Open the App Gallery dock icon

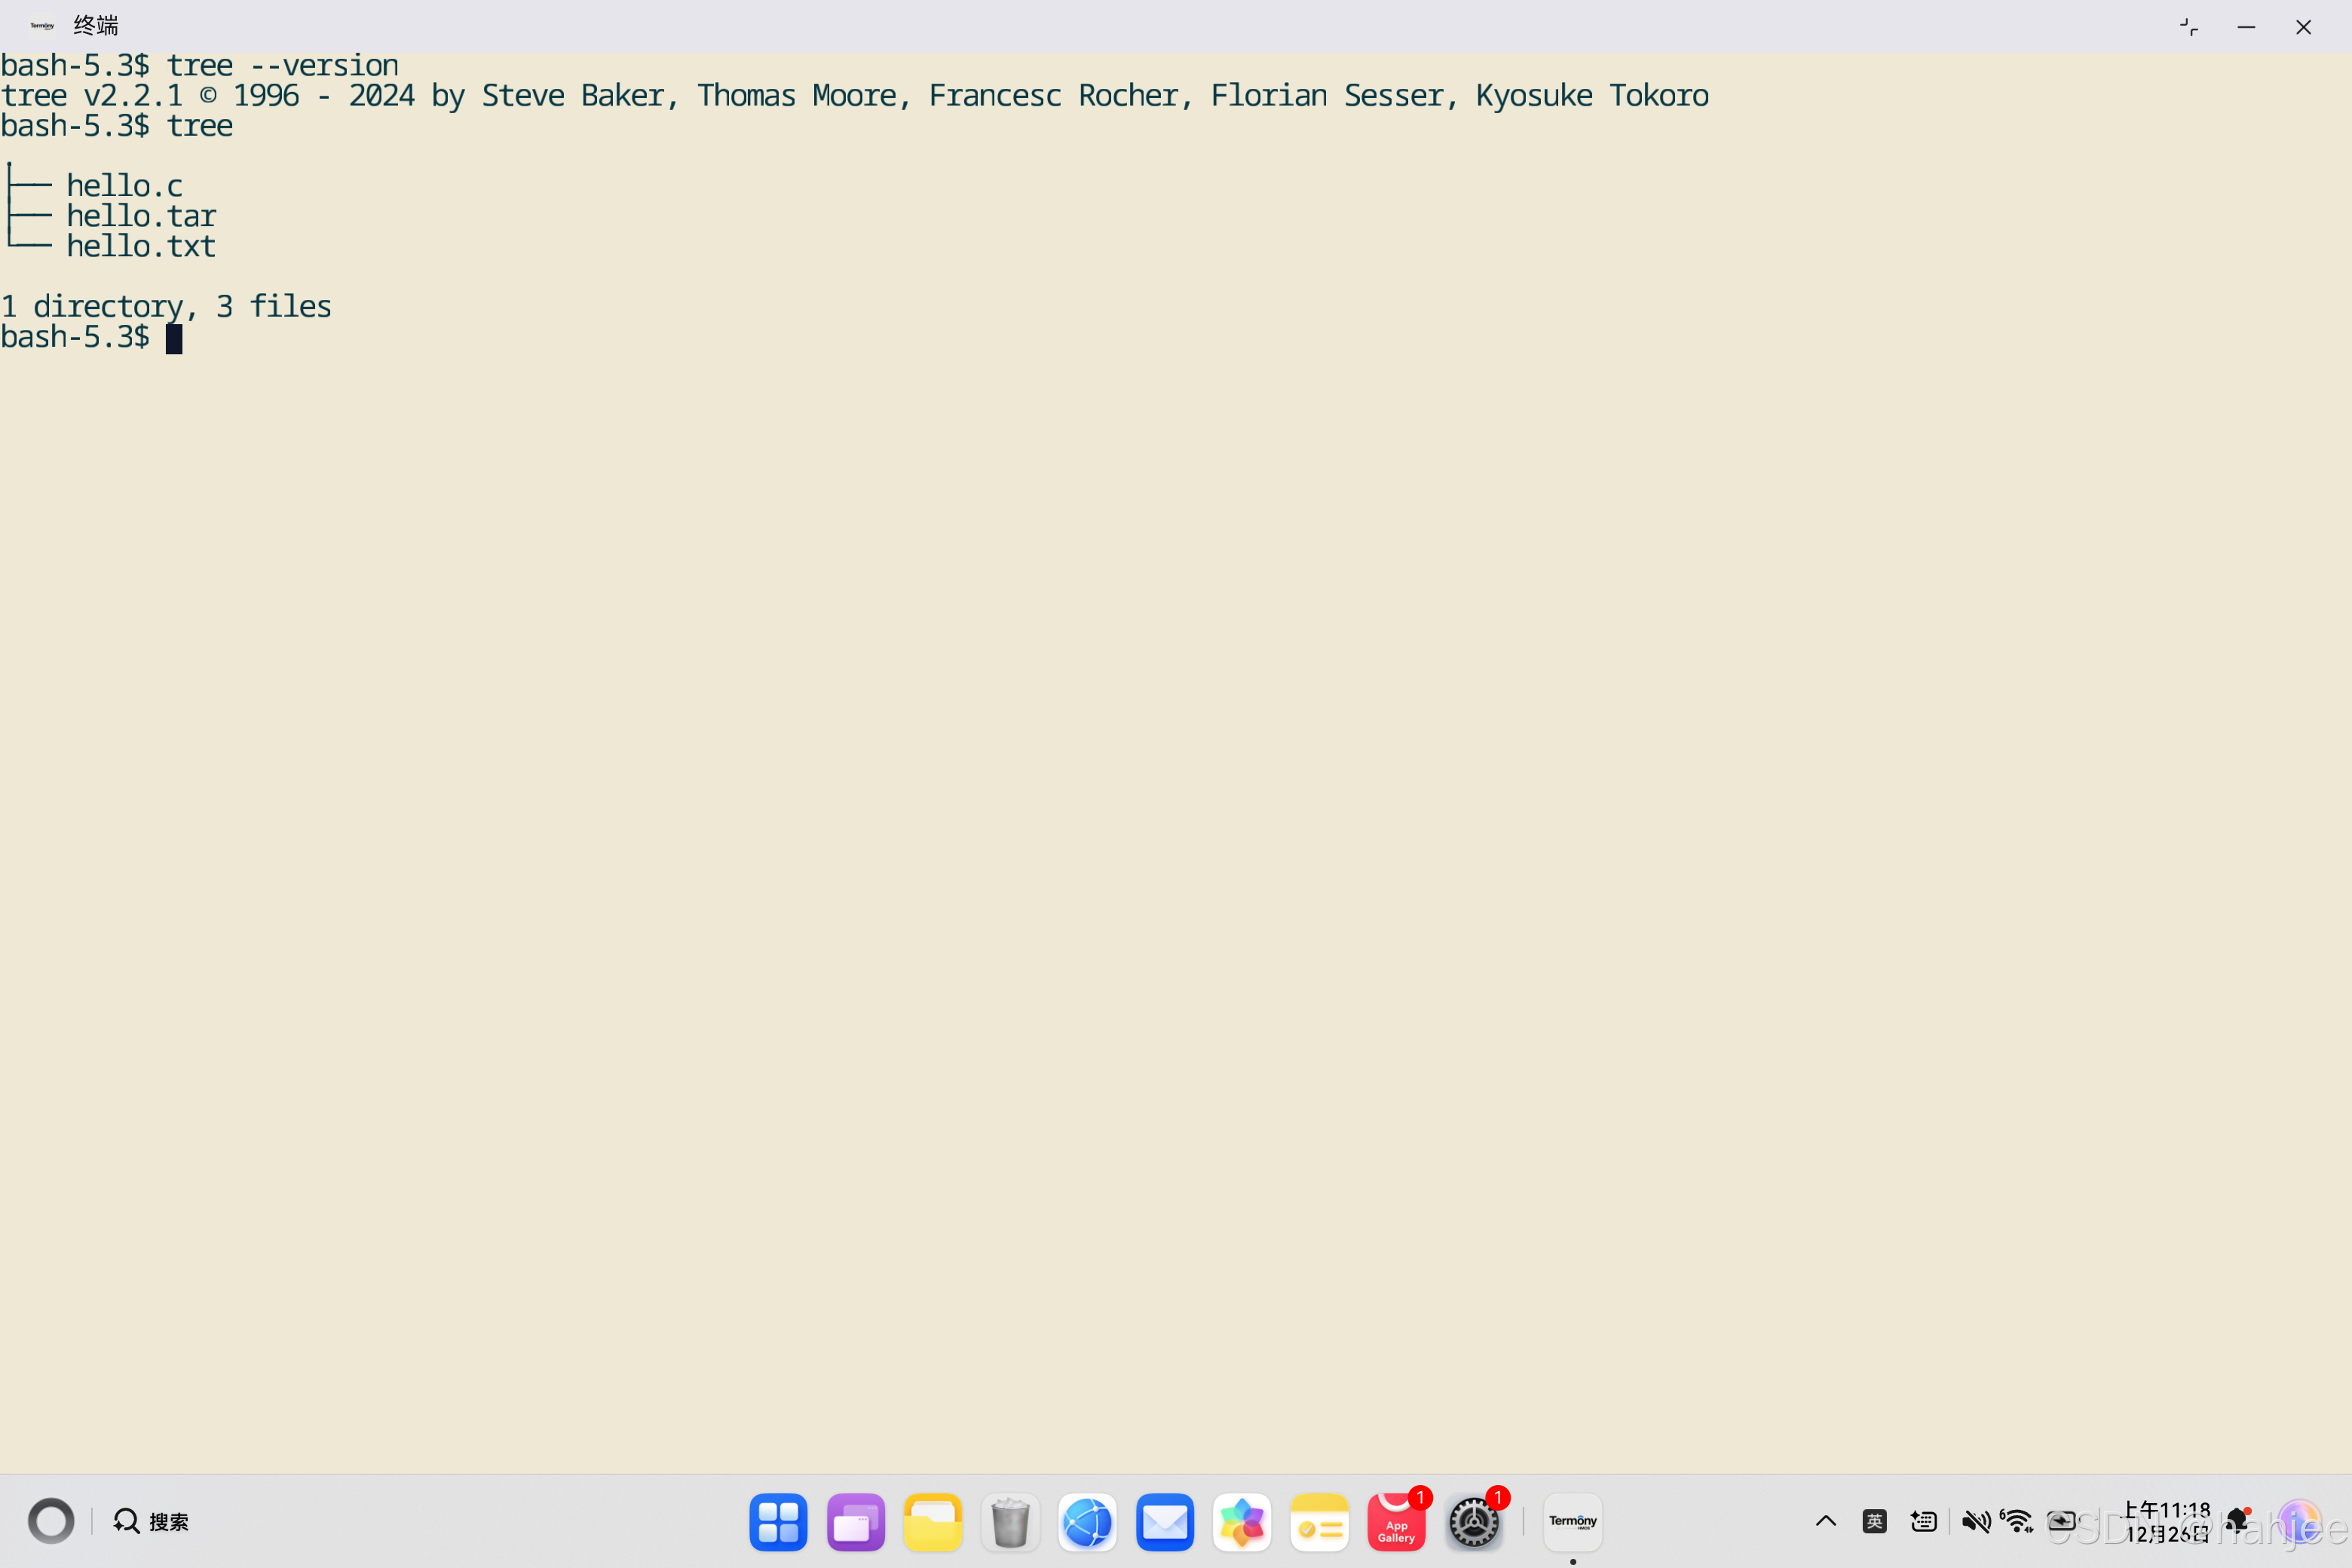(x=1395, y=1521)
